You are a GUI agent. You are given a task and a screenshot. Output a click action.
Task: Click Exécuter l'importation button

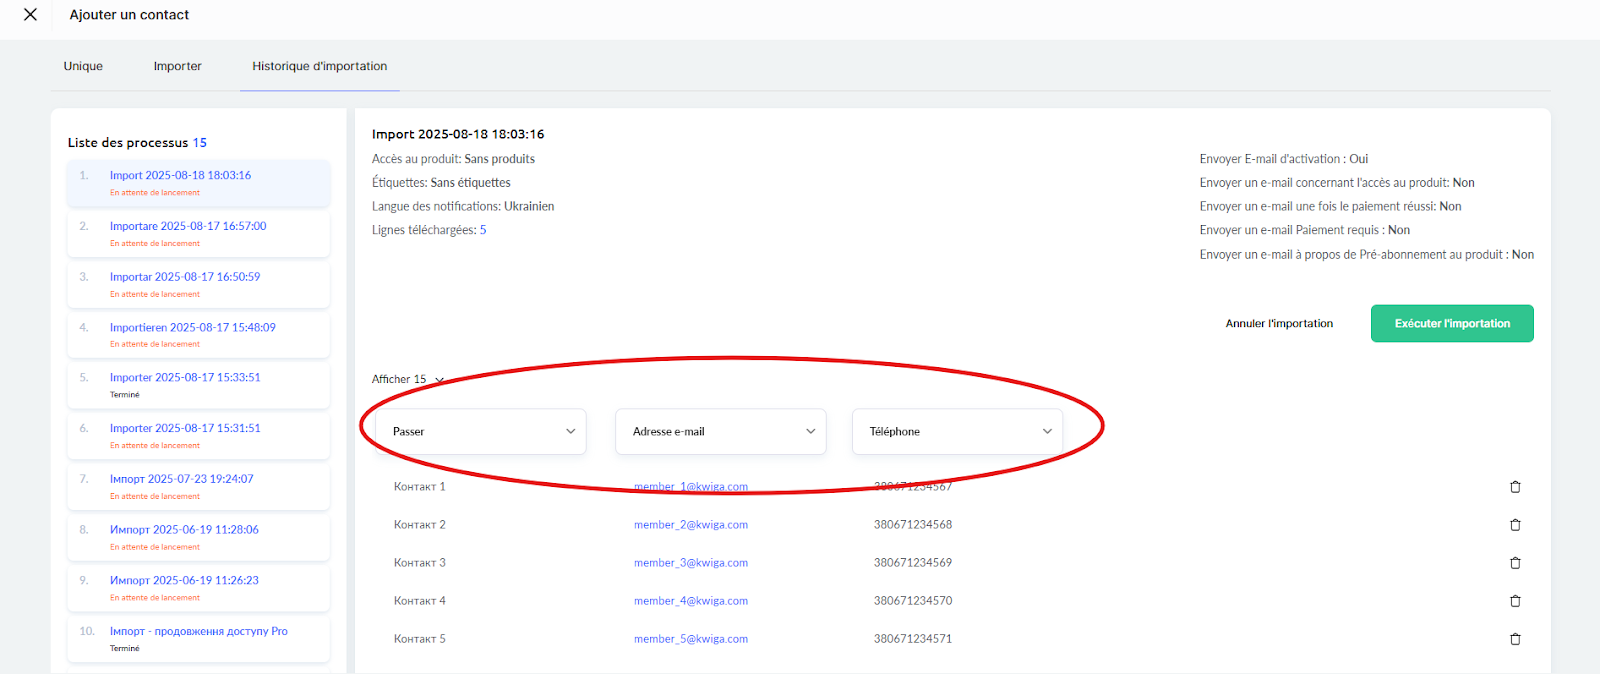click(x=1451, y=324)
